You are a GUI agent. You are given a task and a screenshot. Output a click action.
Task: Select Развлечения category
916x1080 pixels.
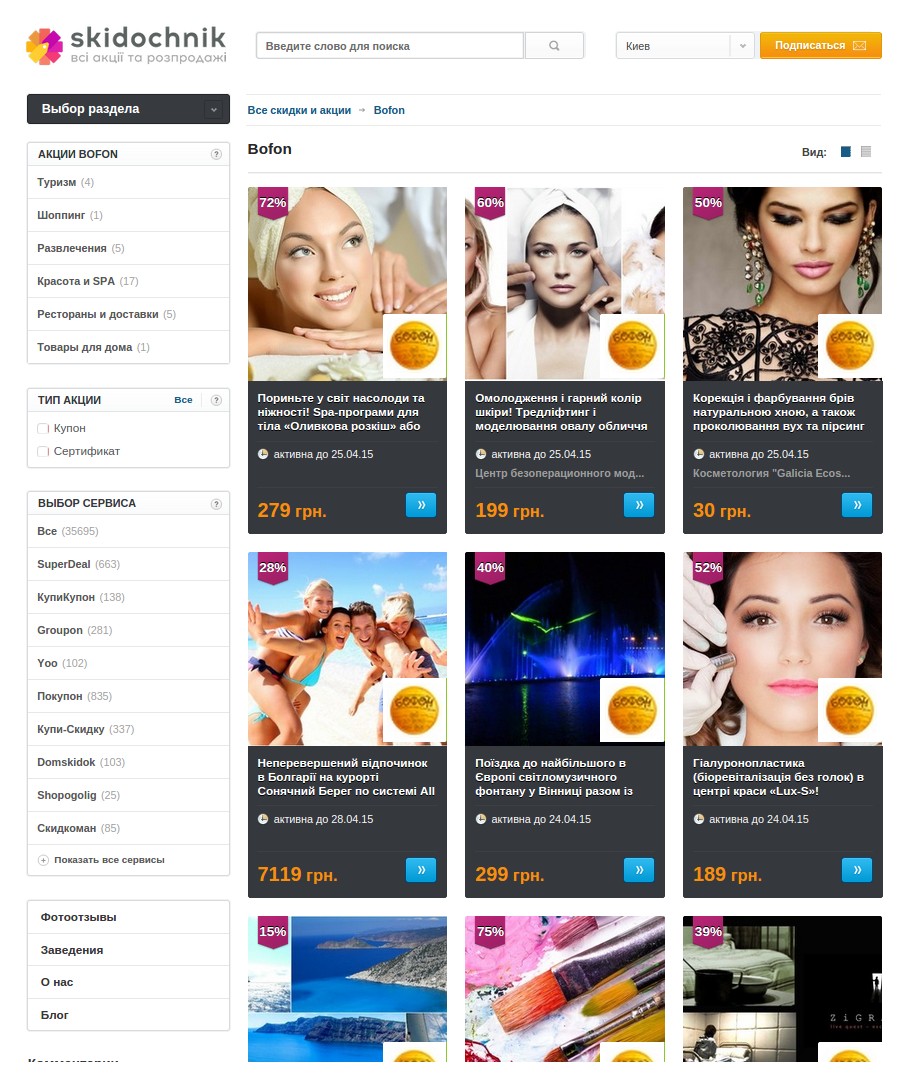click(128, 249)
